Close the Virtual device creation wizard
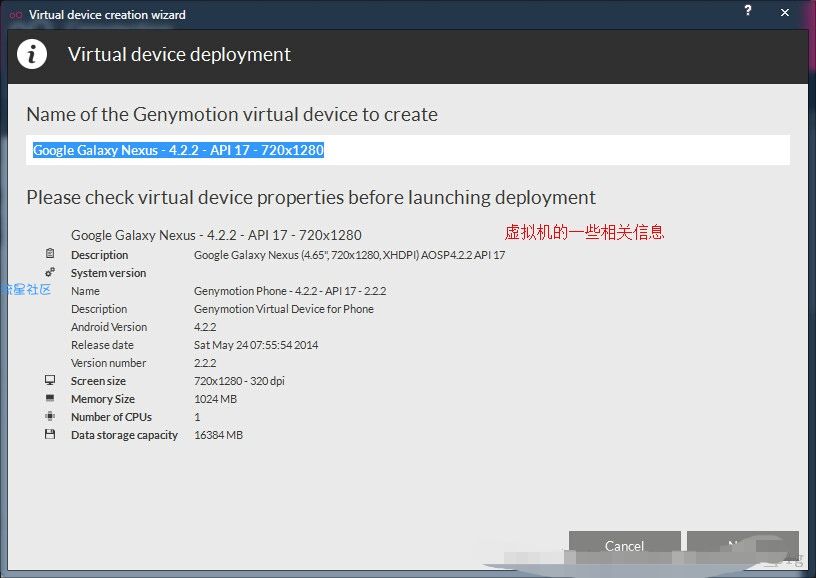Image resolution: width=816 pixels, height=578 pixels. [785, 12]
